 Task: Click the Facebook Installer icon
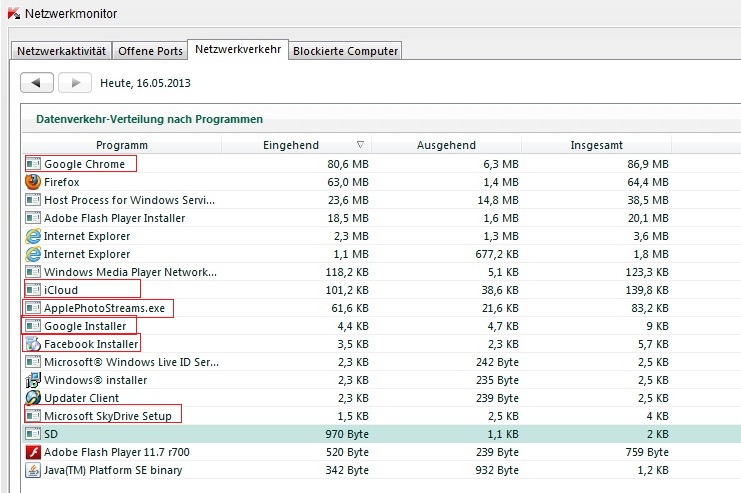coord(33,344)
